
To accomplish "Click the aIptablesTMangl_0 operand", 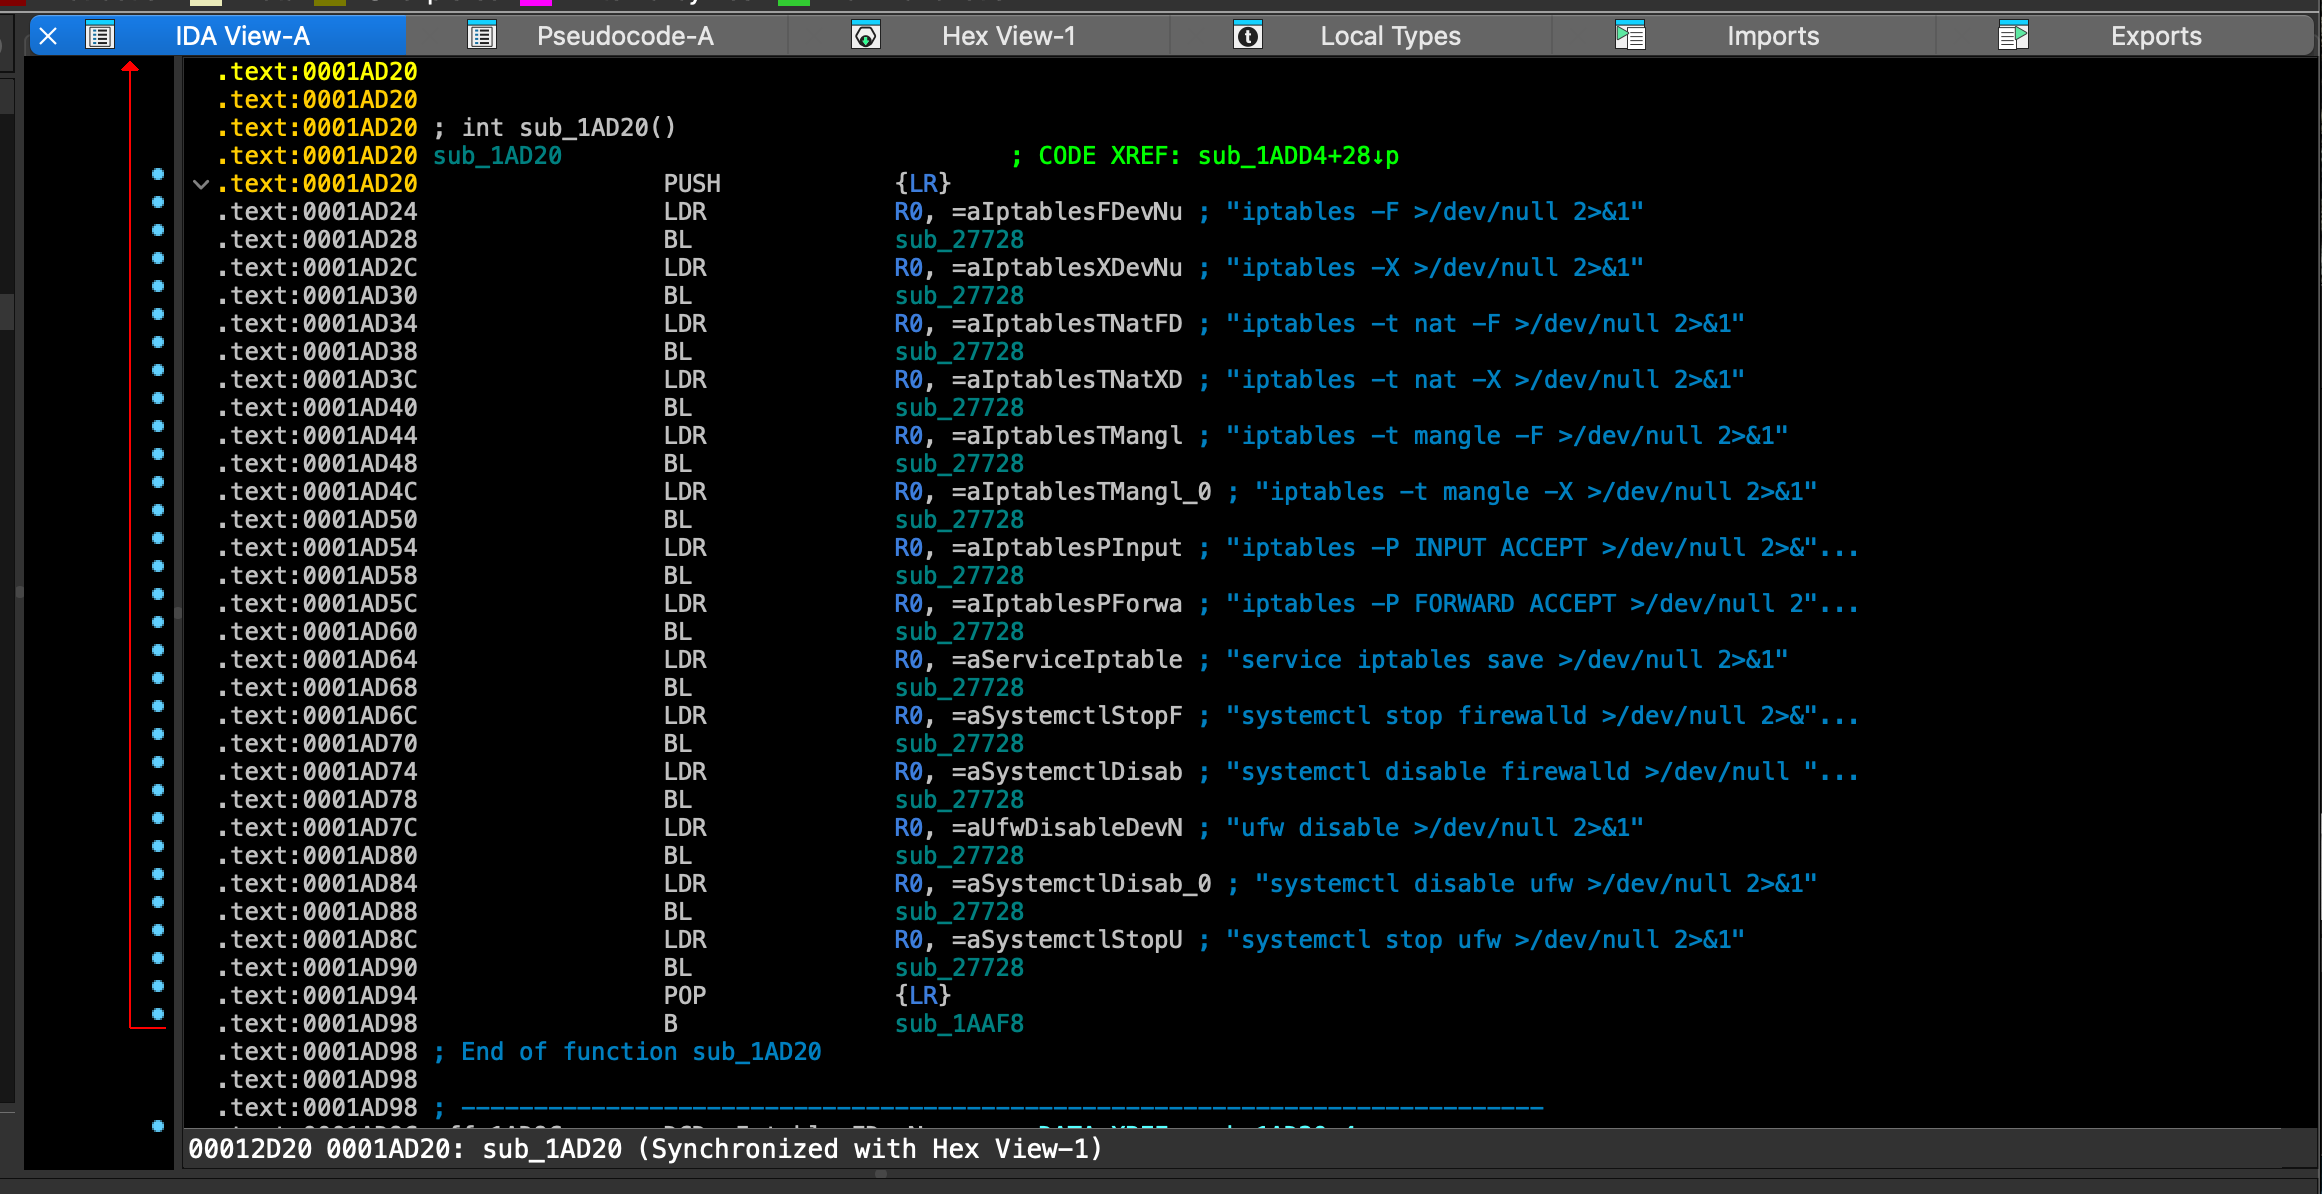I will (x=1089, y=492).
